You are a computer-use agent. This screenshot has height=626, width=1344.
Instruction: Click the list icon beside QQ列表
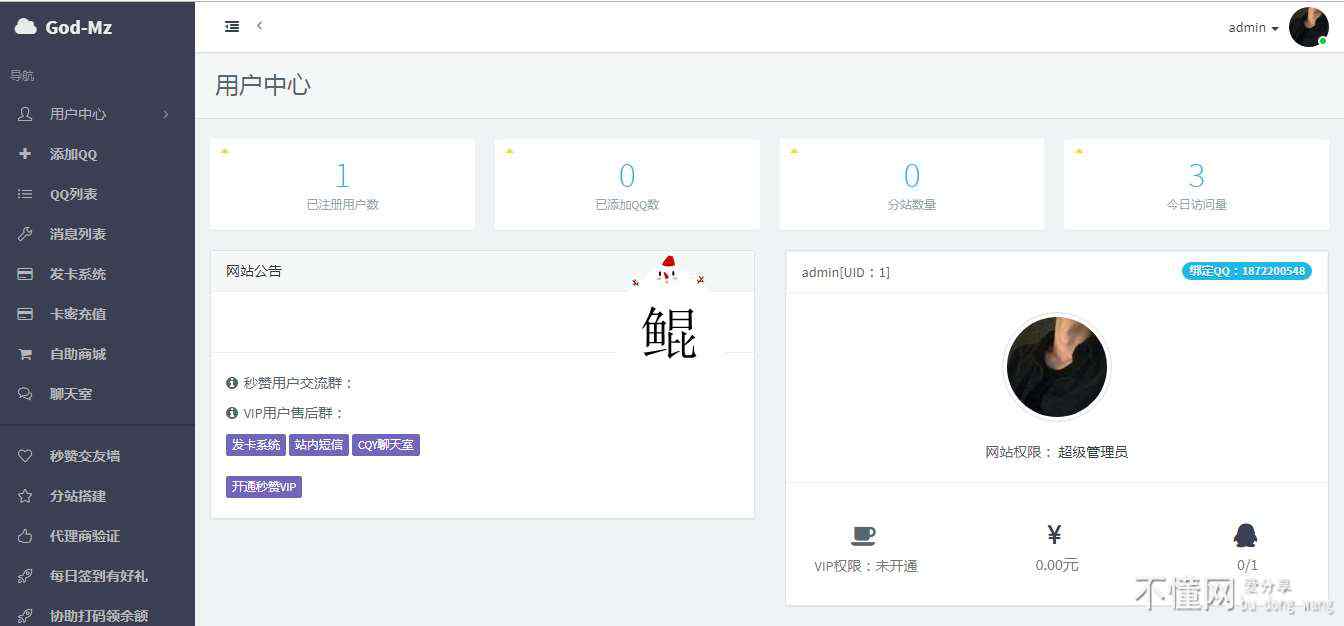pos(25,194)
